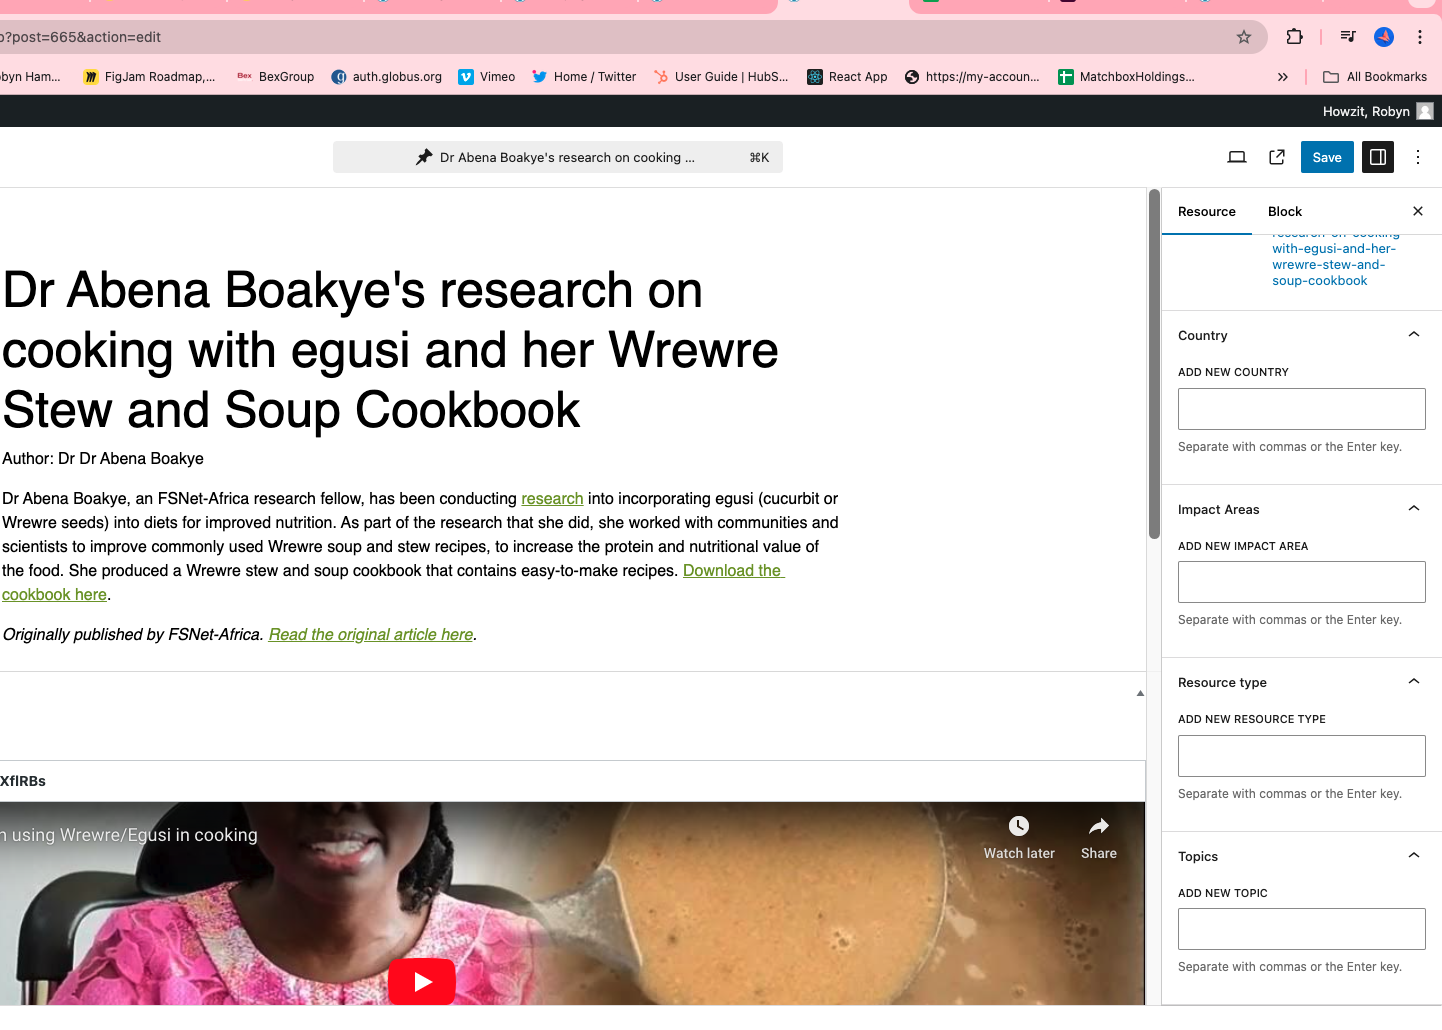This screenshot has height=1030, width=1442.
Task: Open the post in a new tab icon
Action: pos(1277,157)
